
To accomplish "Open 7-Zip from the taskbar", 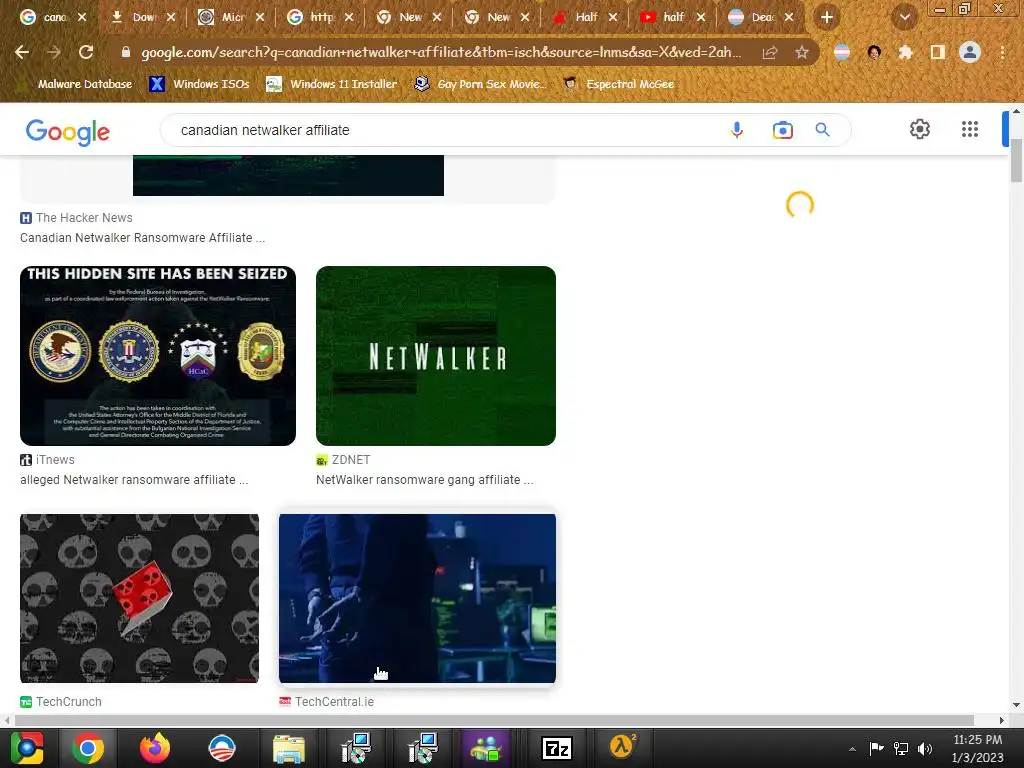I will tap(557, 748).
